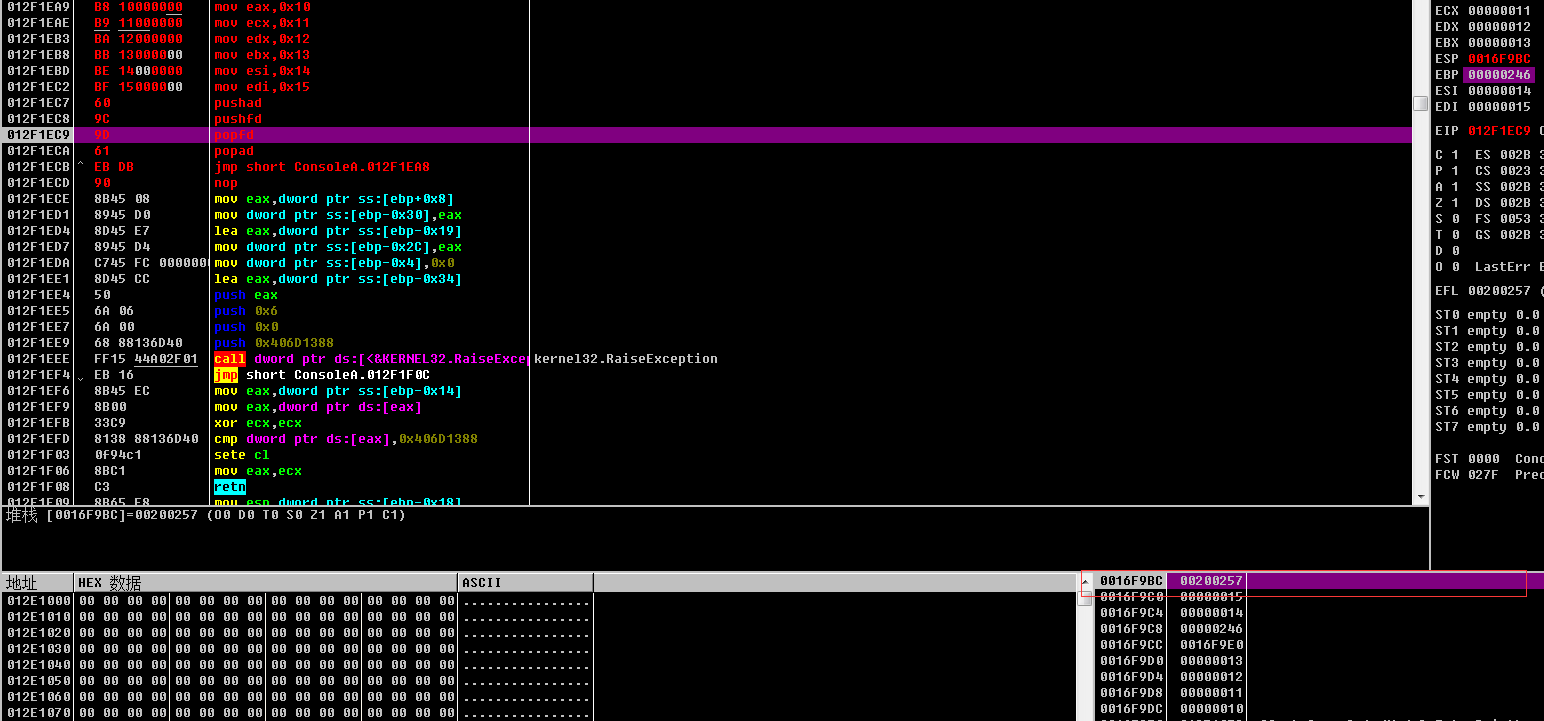Click the A flag value
The width and height of the screenshot is (1544, 721).
[x=1455, y=187]
